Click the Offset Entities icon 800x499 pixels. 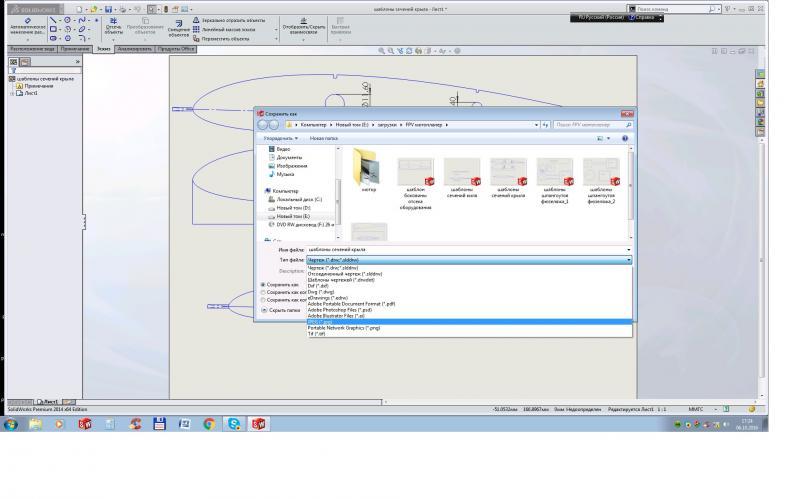(x=177, y=24)
